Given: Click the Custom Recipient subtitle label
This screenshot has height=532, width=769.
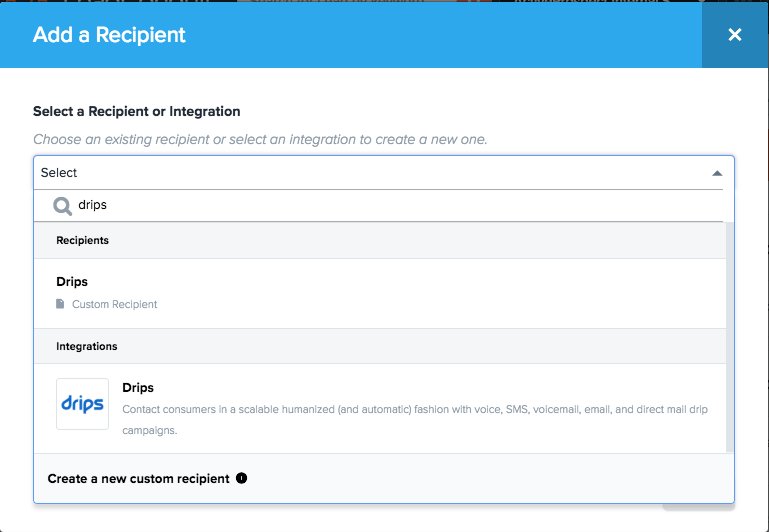Looking at the screenshot, I should pos(114,304).
